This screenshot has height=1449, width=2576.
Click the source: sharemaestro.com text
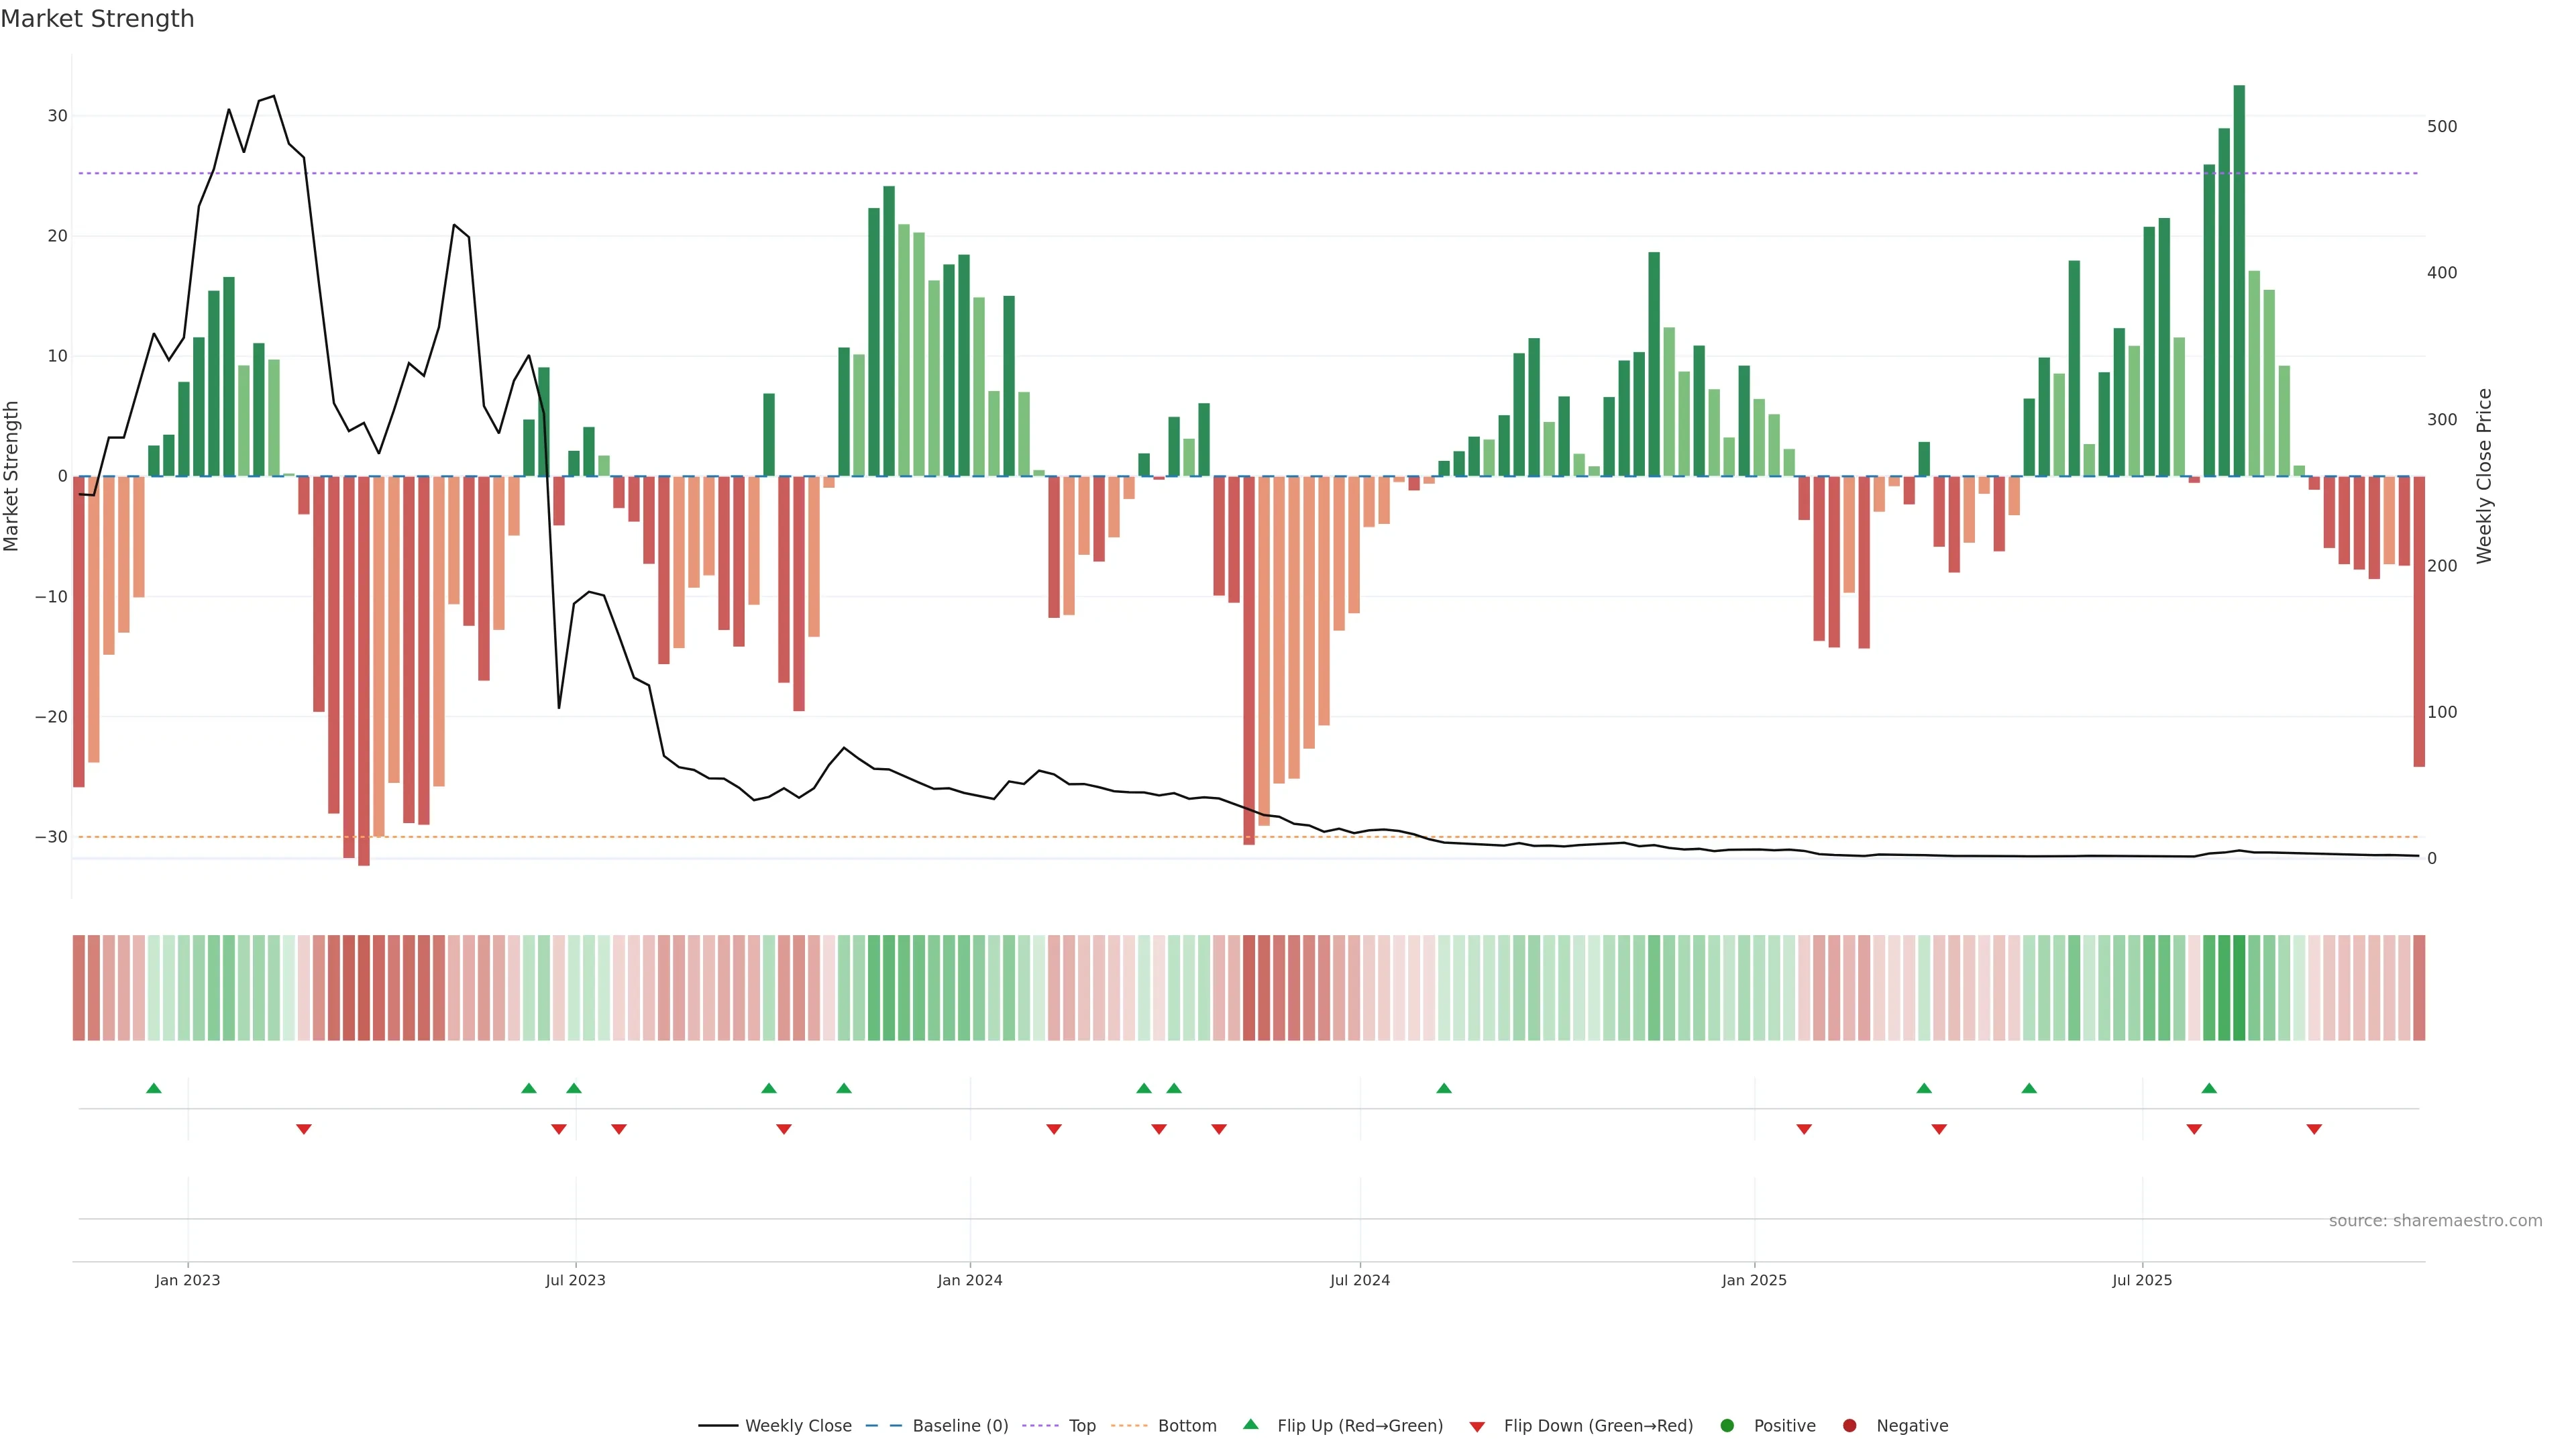(x=2435, y=1221)
